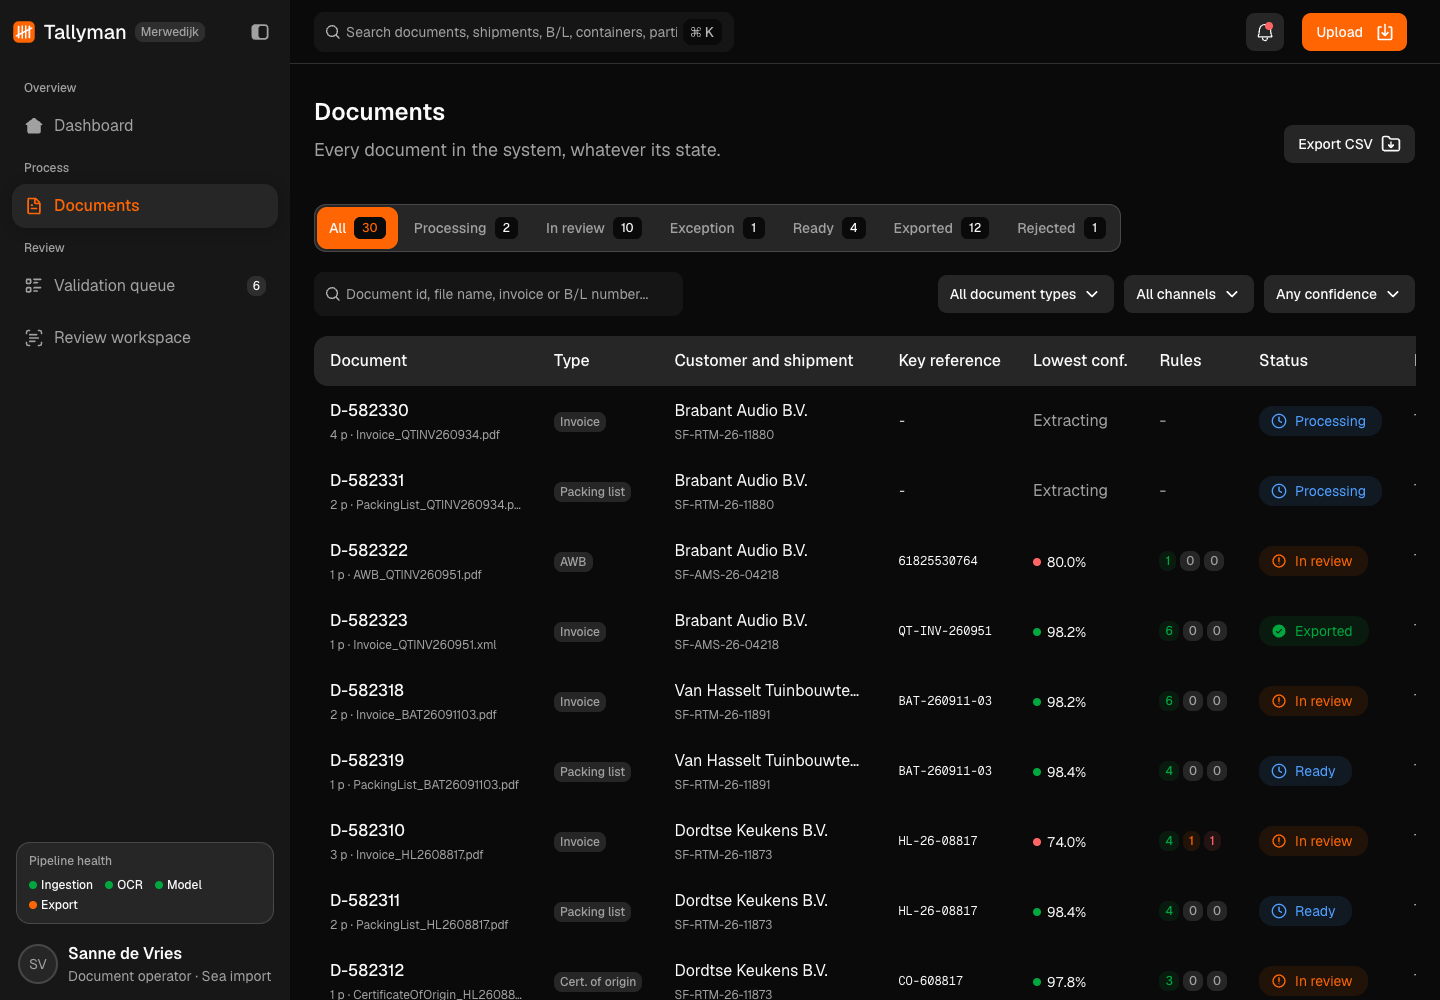
Task: Open Documents in the sidebar
Action: click(x=145, y=206)
